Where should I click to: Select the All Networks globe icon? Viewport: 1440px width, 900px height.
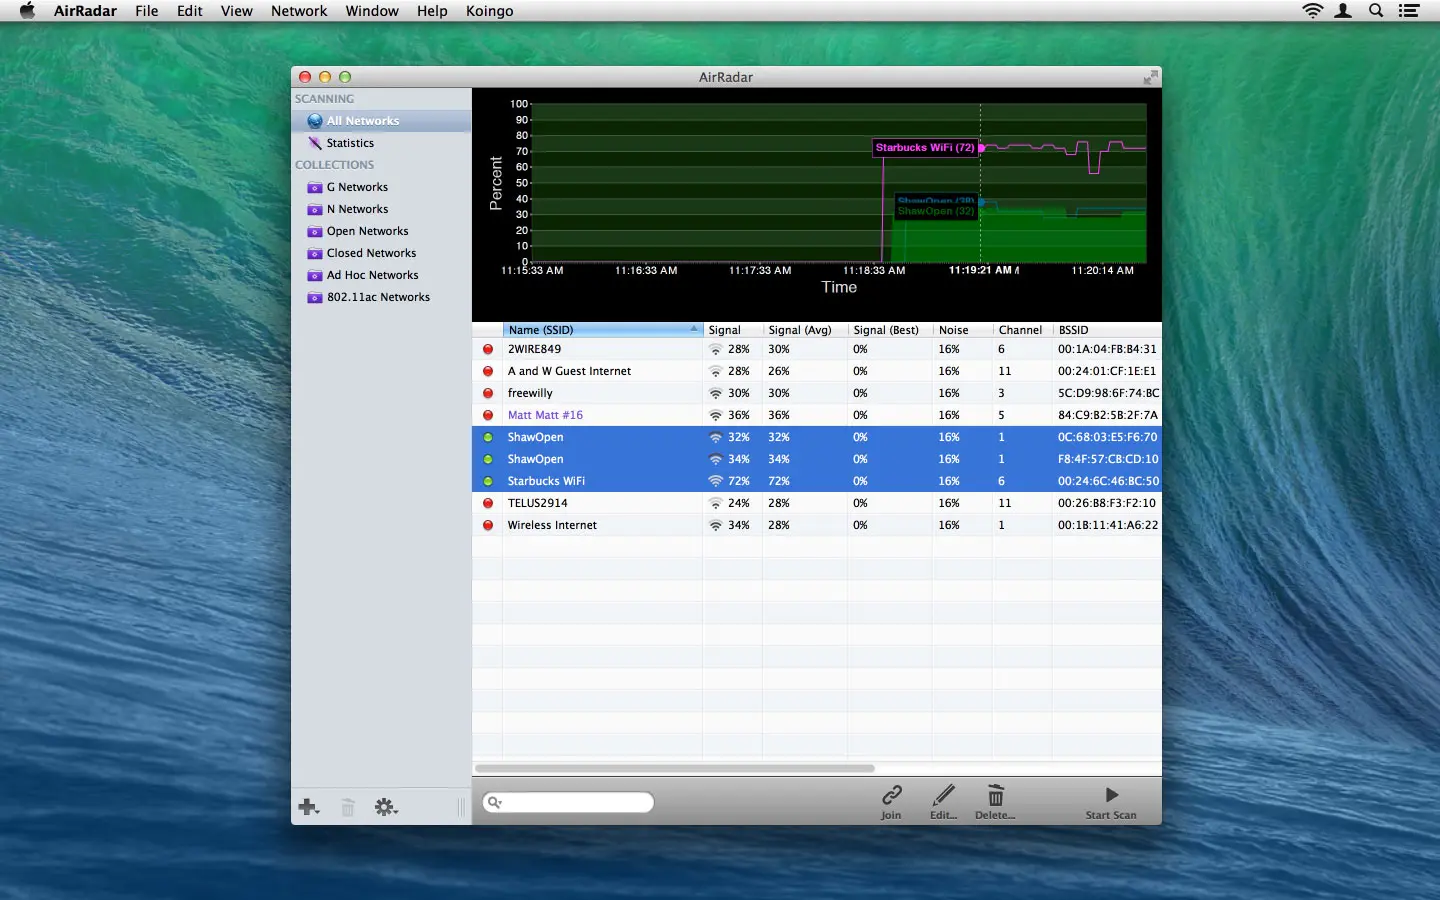315,120
